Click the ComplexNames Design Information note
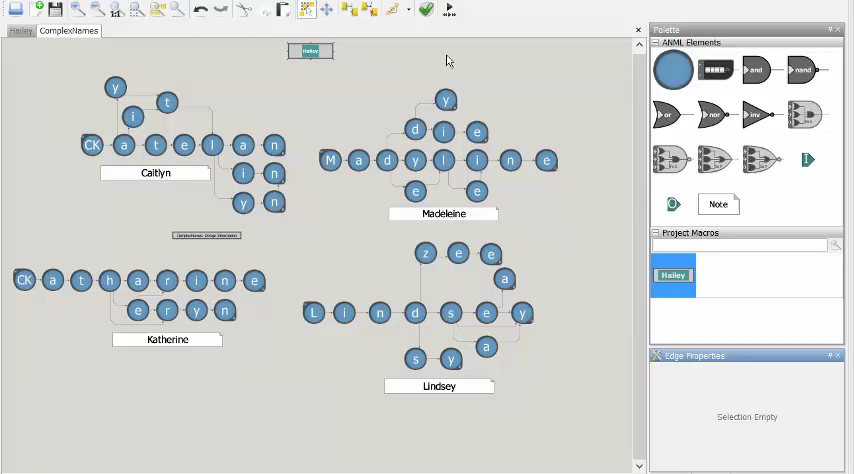 pos(206,235)
